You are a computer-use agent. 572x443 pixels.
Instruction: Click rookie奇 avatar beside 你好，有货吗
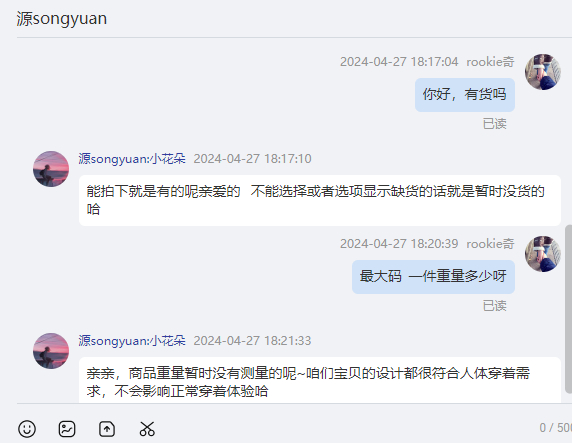[x=543, y=72]
